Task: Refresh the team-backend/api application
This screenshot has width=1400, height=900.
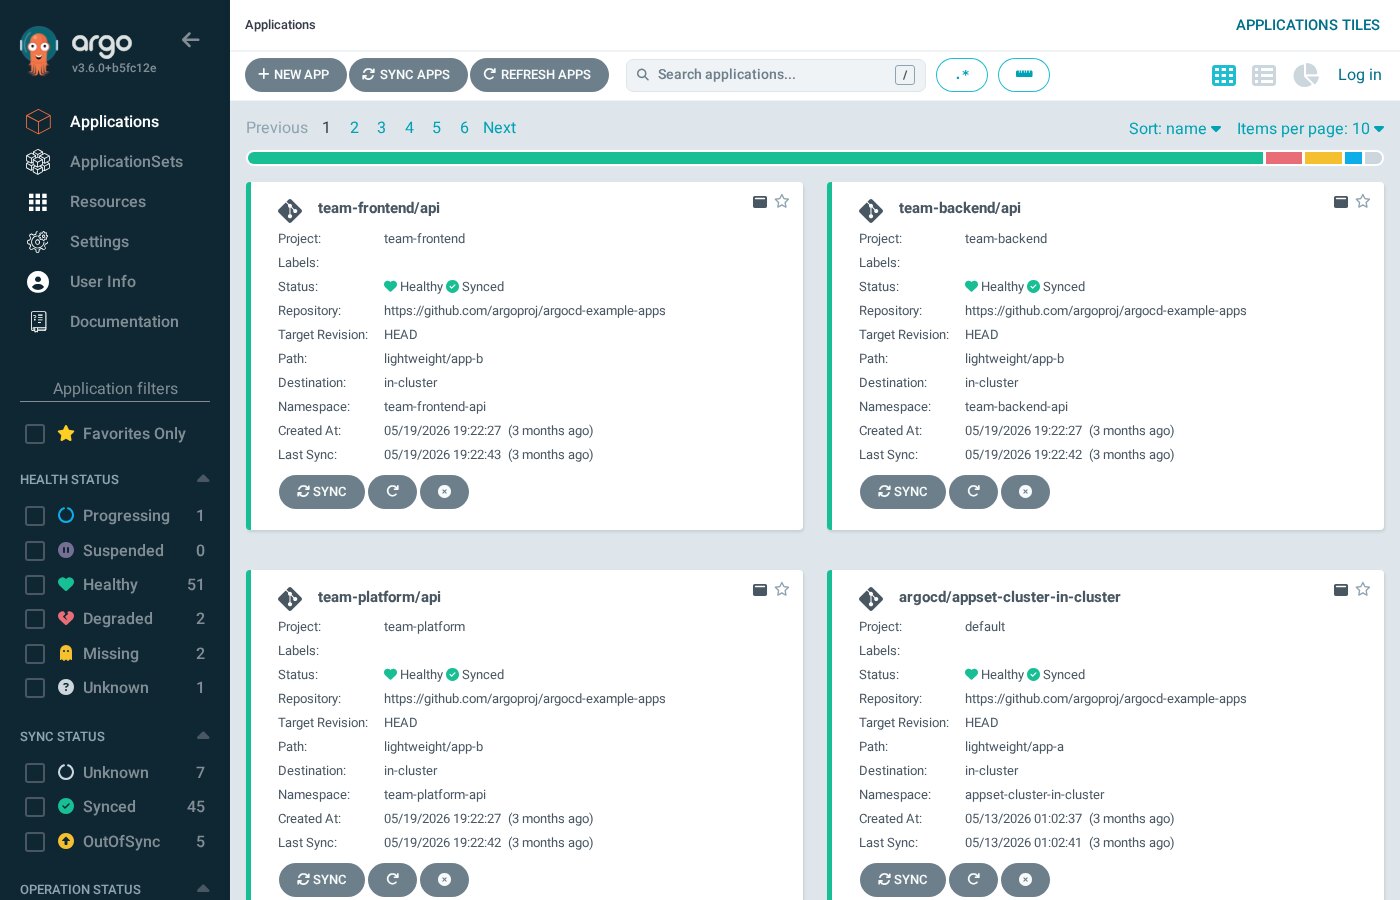Action: pyautogui.click(x=974, y=492)
